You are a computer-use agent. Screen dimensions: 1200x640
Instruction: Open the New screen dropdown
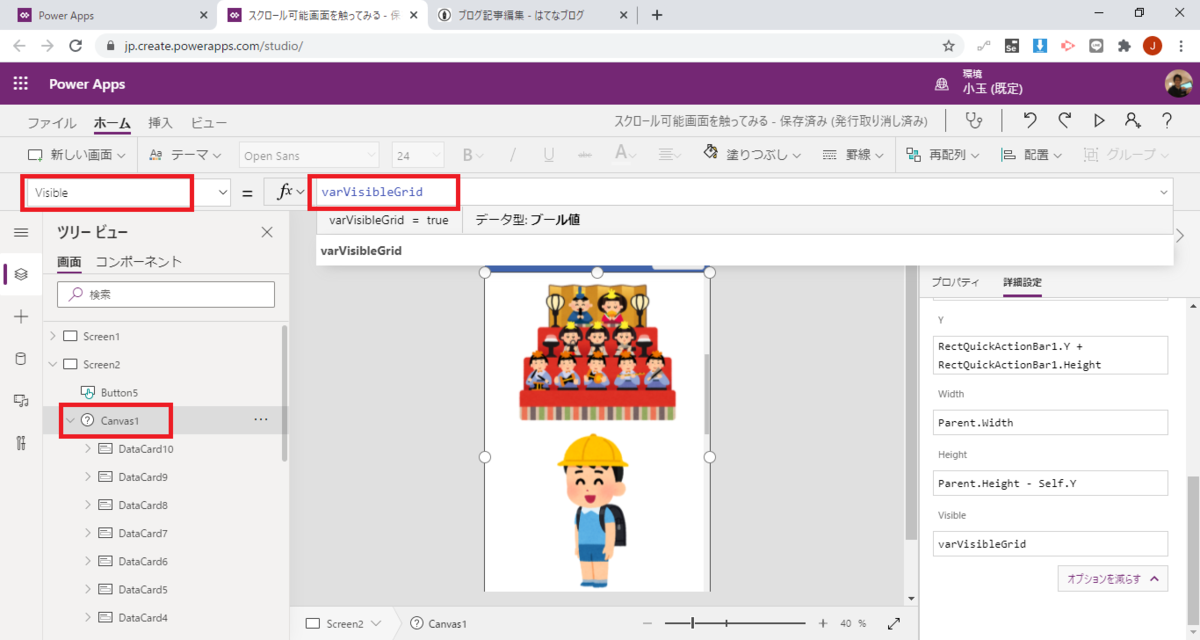coord(76,155)
